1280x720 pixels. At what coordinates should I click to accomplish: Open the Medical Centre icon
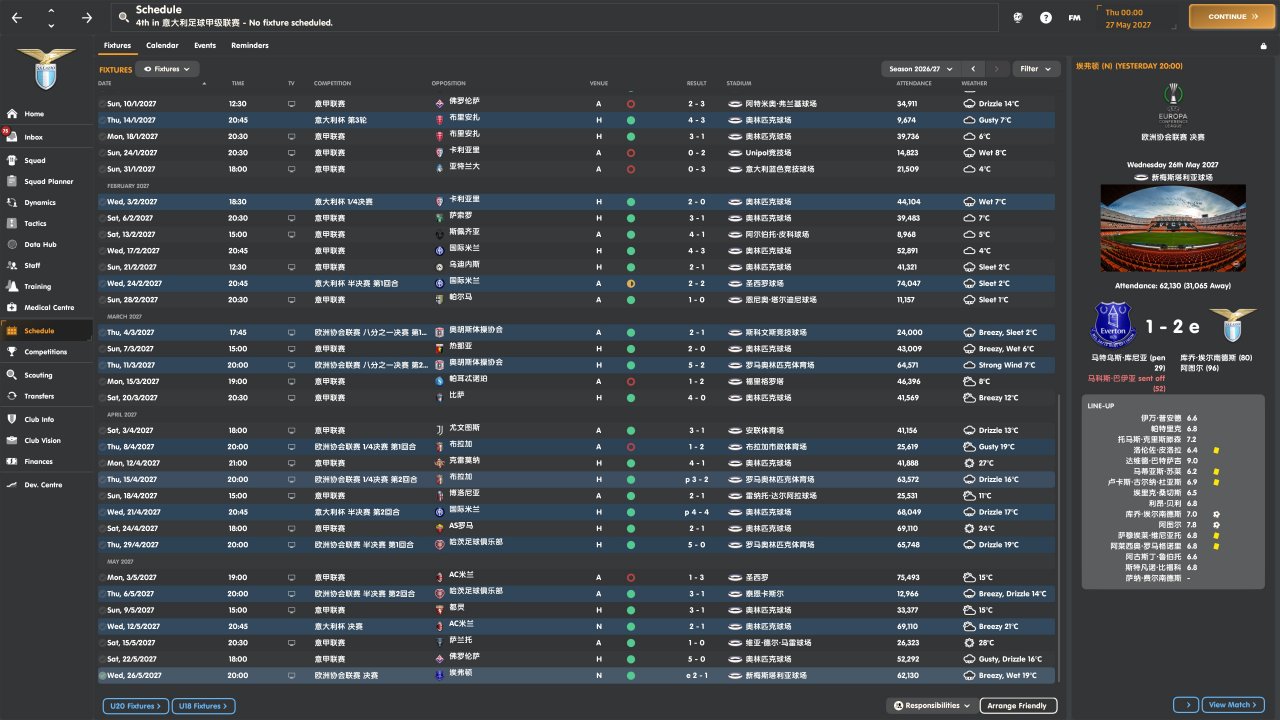tap(13, 308)
